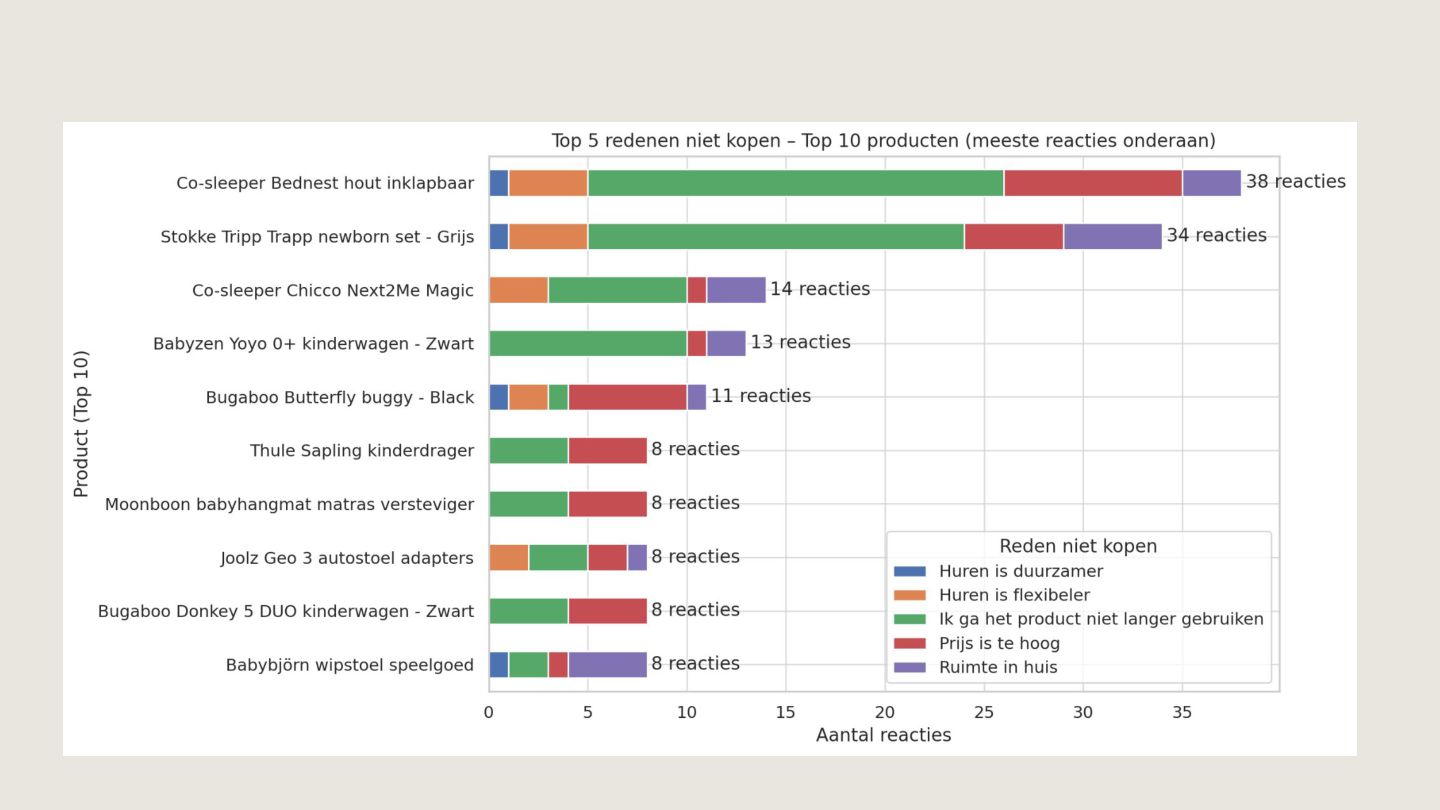Click the blue 'Huren is duurzamer' legend swatch
1440x810 pixels.
point(910,572)
